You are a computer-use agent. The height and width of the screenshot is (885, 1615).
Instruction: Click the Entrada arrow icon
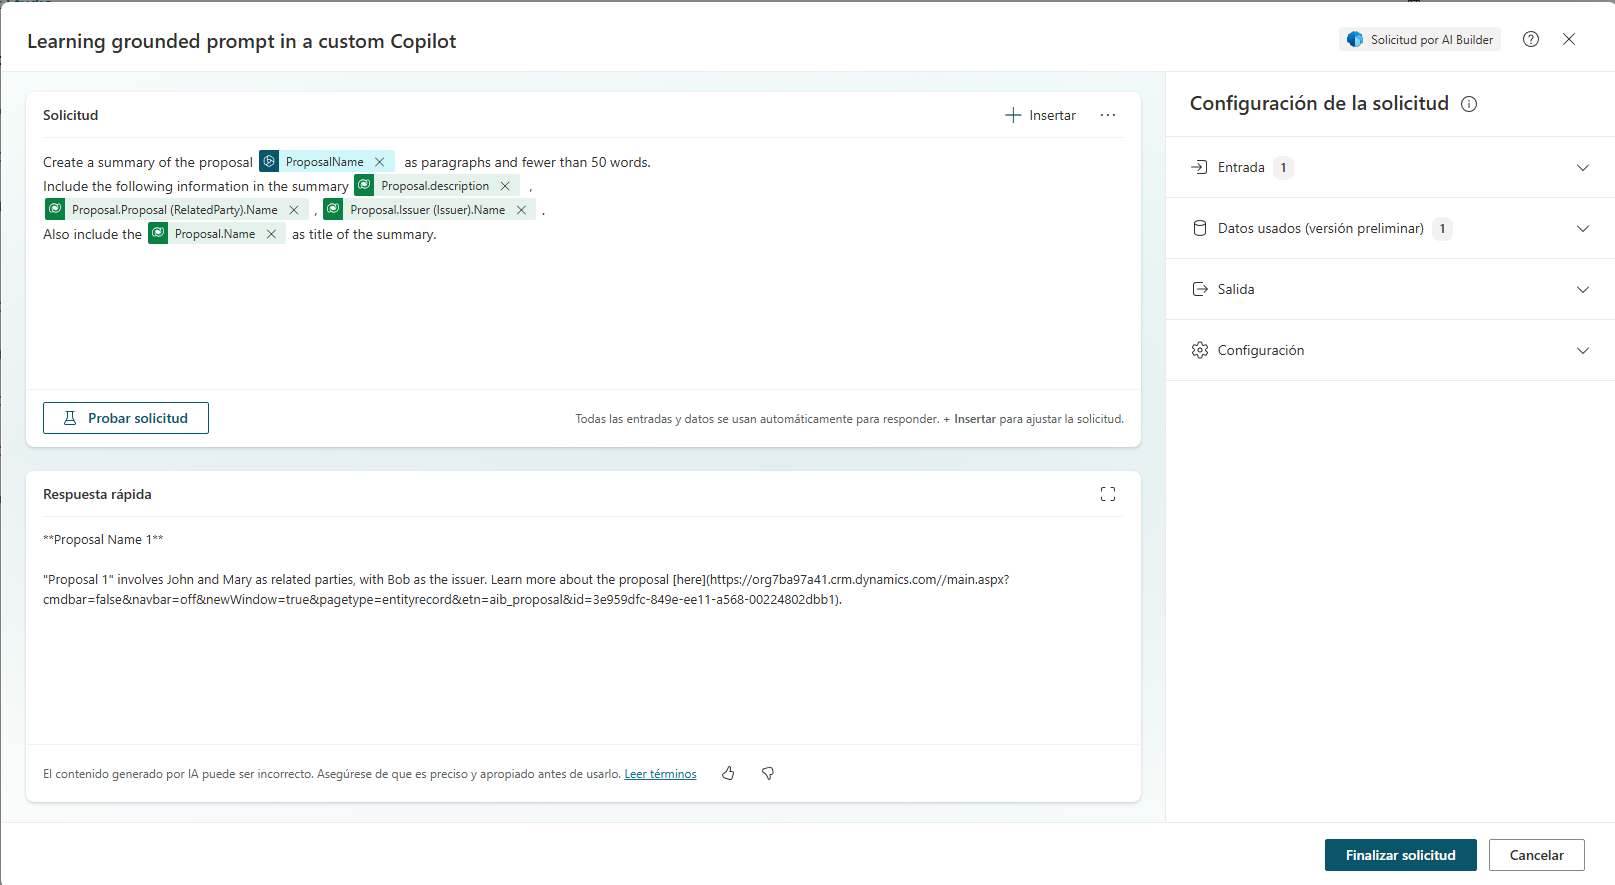(1200, 167)
